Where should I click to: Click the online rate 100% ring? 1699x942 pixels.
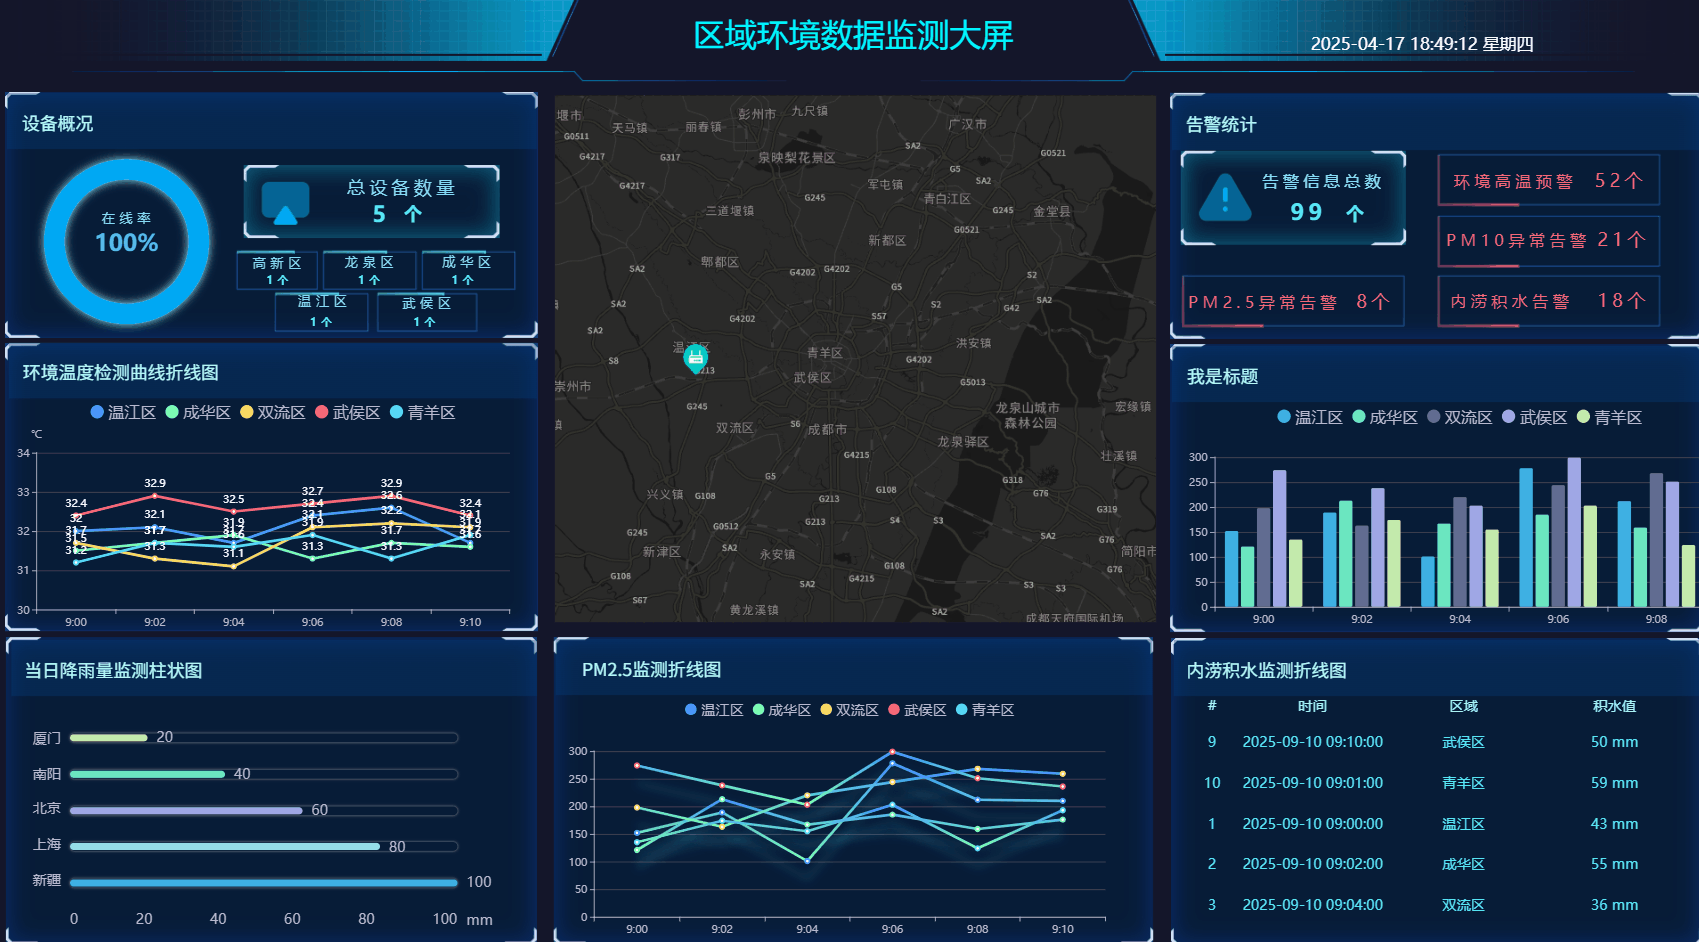127,241
